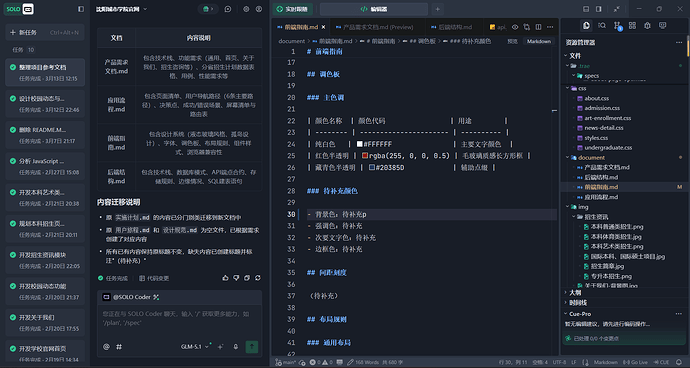Open the project name dropdown

pos(121,9)
